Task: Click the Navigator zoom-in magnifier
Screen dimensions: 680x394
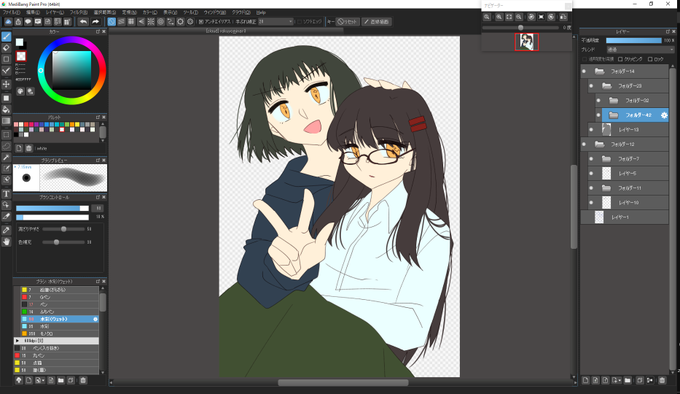Action: pos(499,17)
